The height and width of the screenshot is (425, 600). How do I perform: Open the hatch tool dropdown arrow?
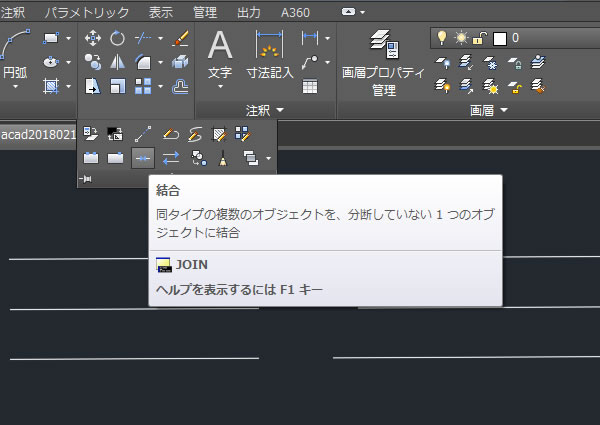(68, 86)
